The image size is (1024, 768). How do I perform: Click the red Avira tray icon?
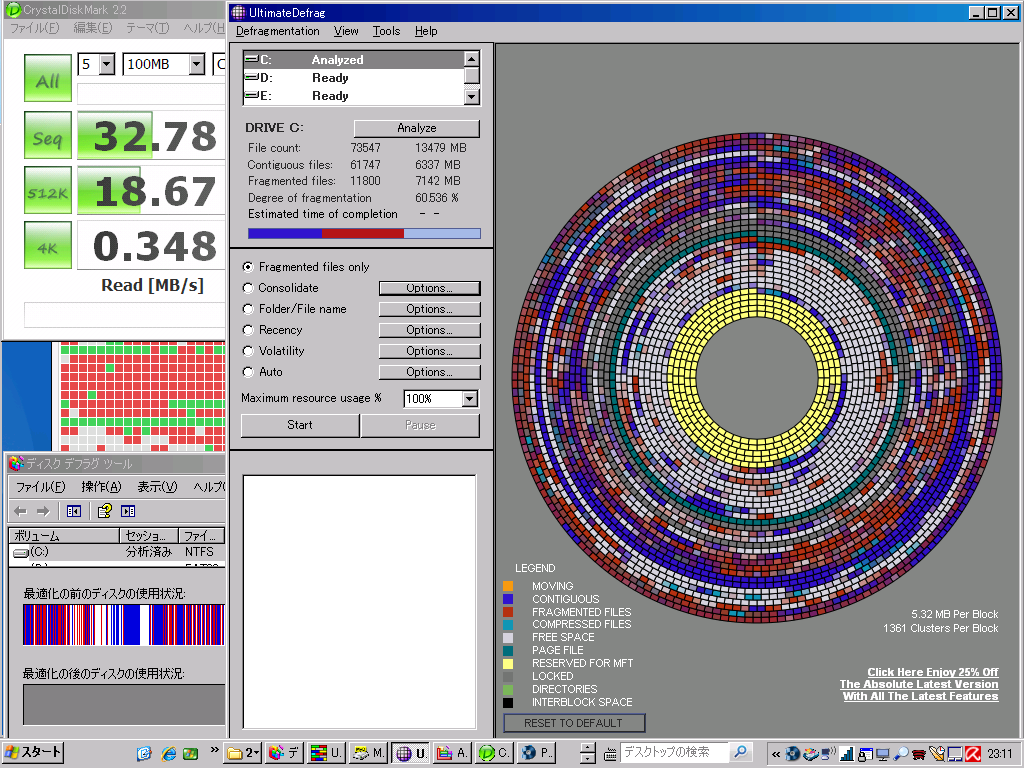[971, 753]
